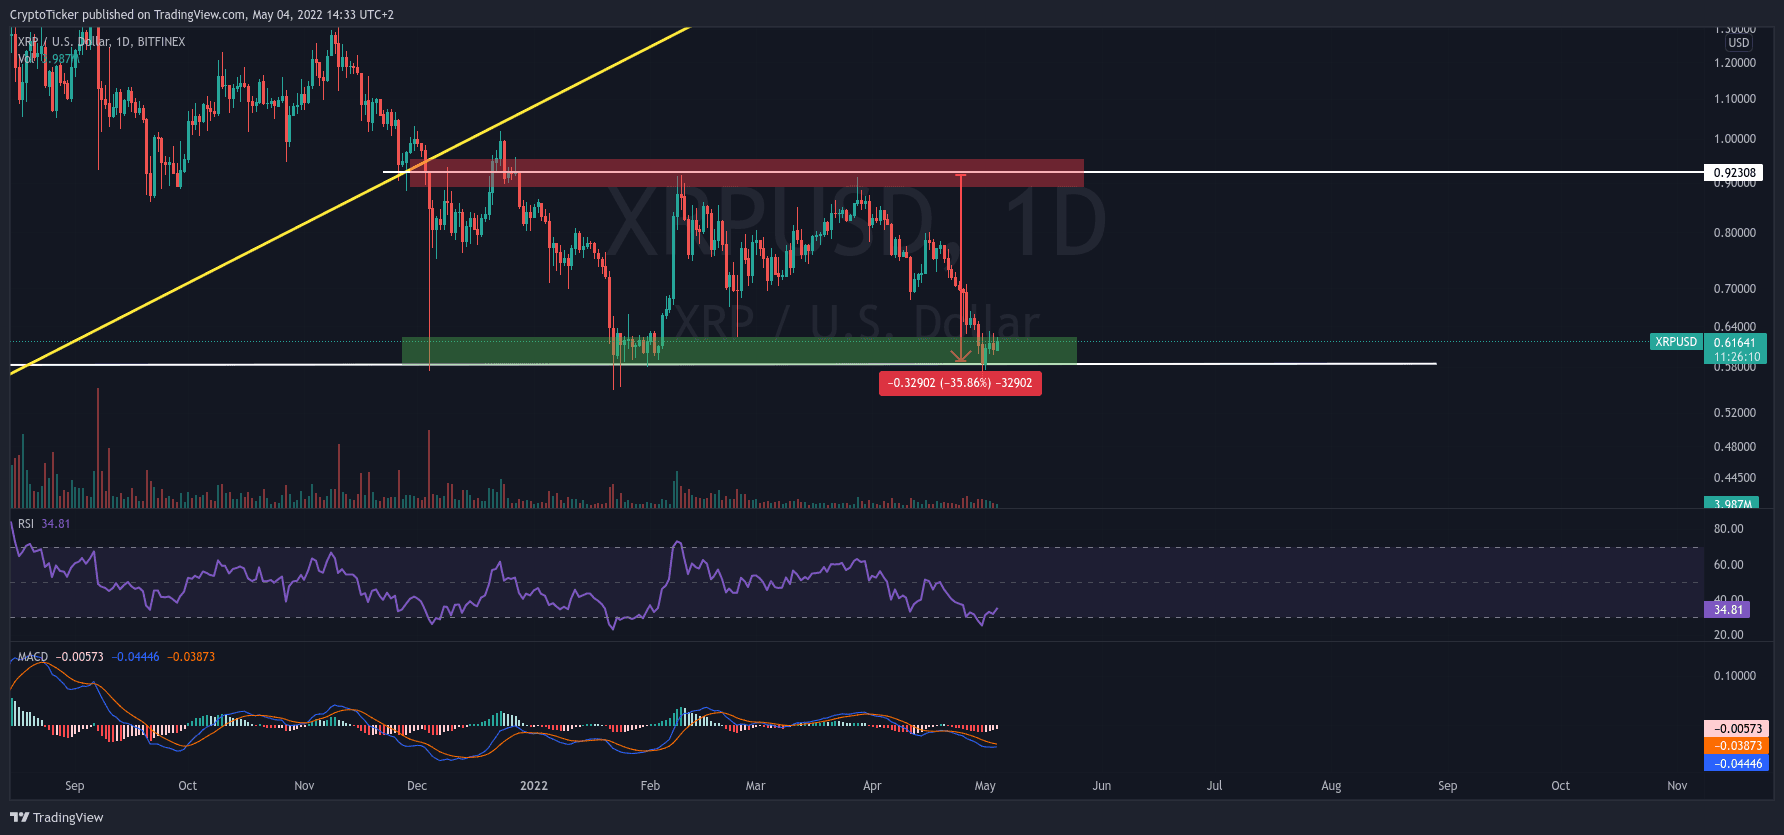Select the MACD indicator legend label
Viewport: 1784px width, 835px height.
pyautogui.click(x=33, y=657)
